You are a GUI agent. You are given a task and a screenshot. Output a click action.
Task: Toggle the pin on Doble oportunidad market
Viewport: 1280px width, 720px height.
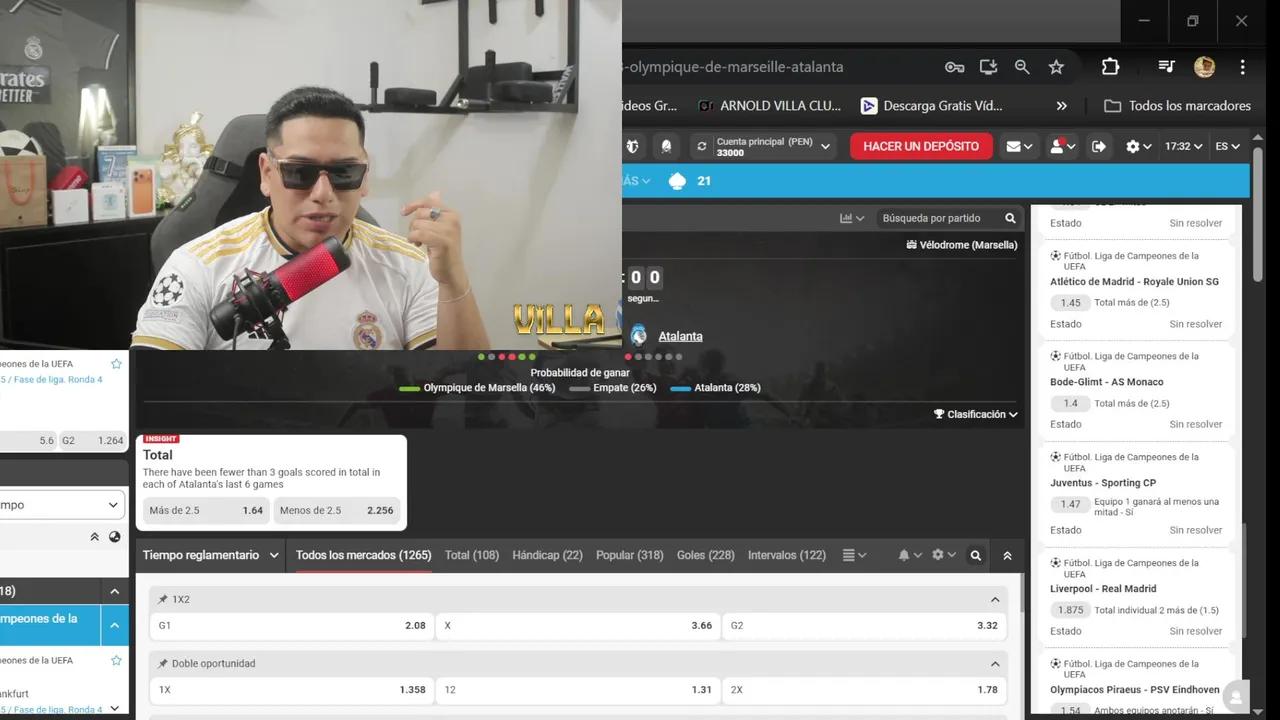[162, 663]
